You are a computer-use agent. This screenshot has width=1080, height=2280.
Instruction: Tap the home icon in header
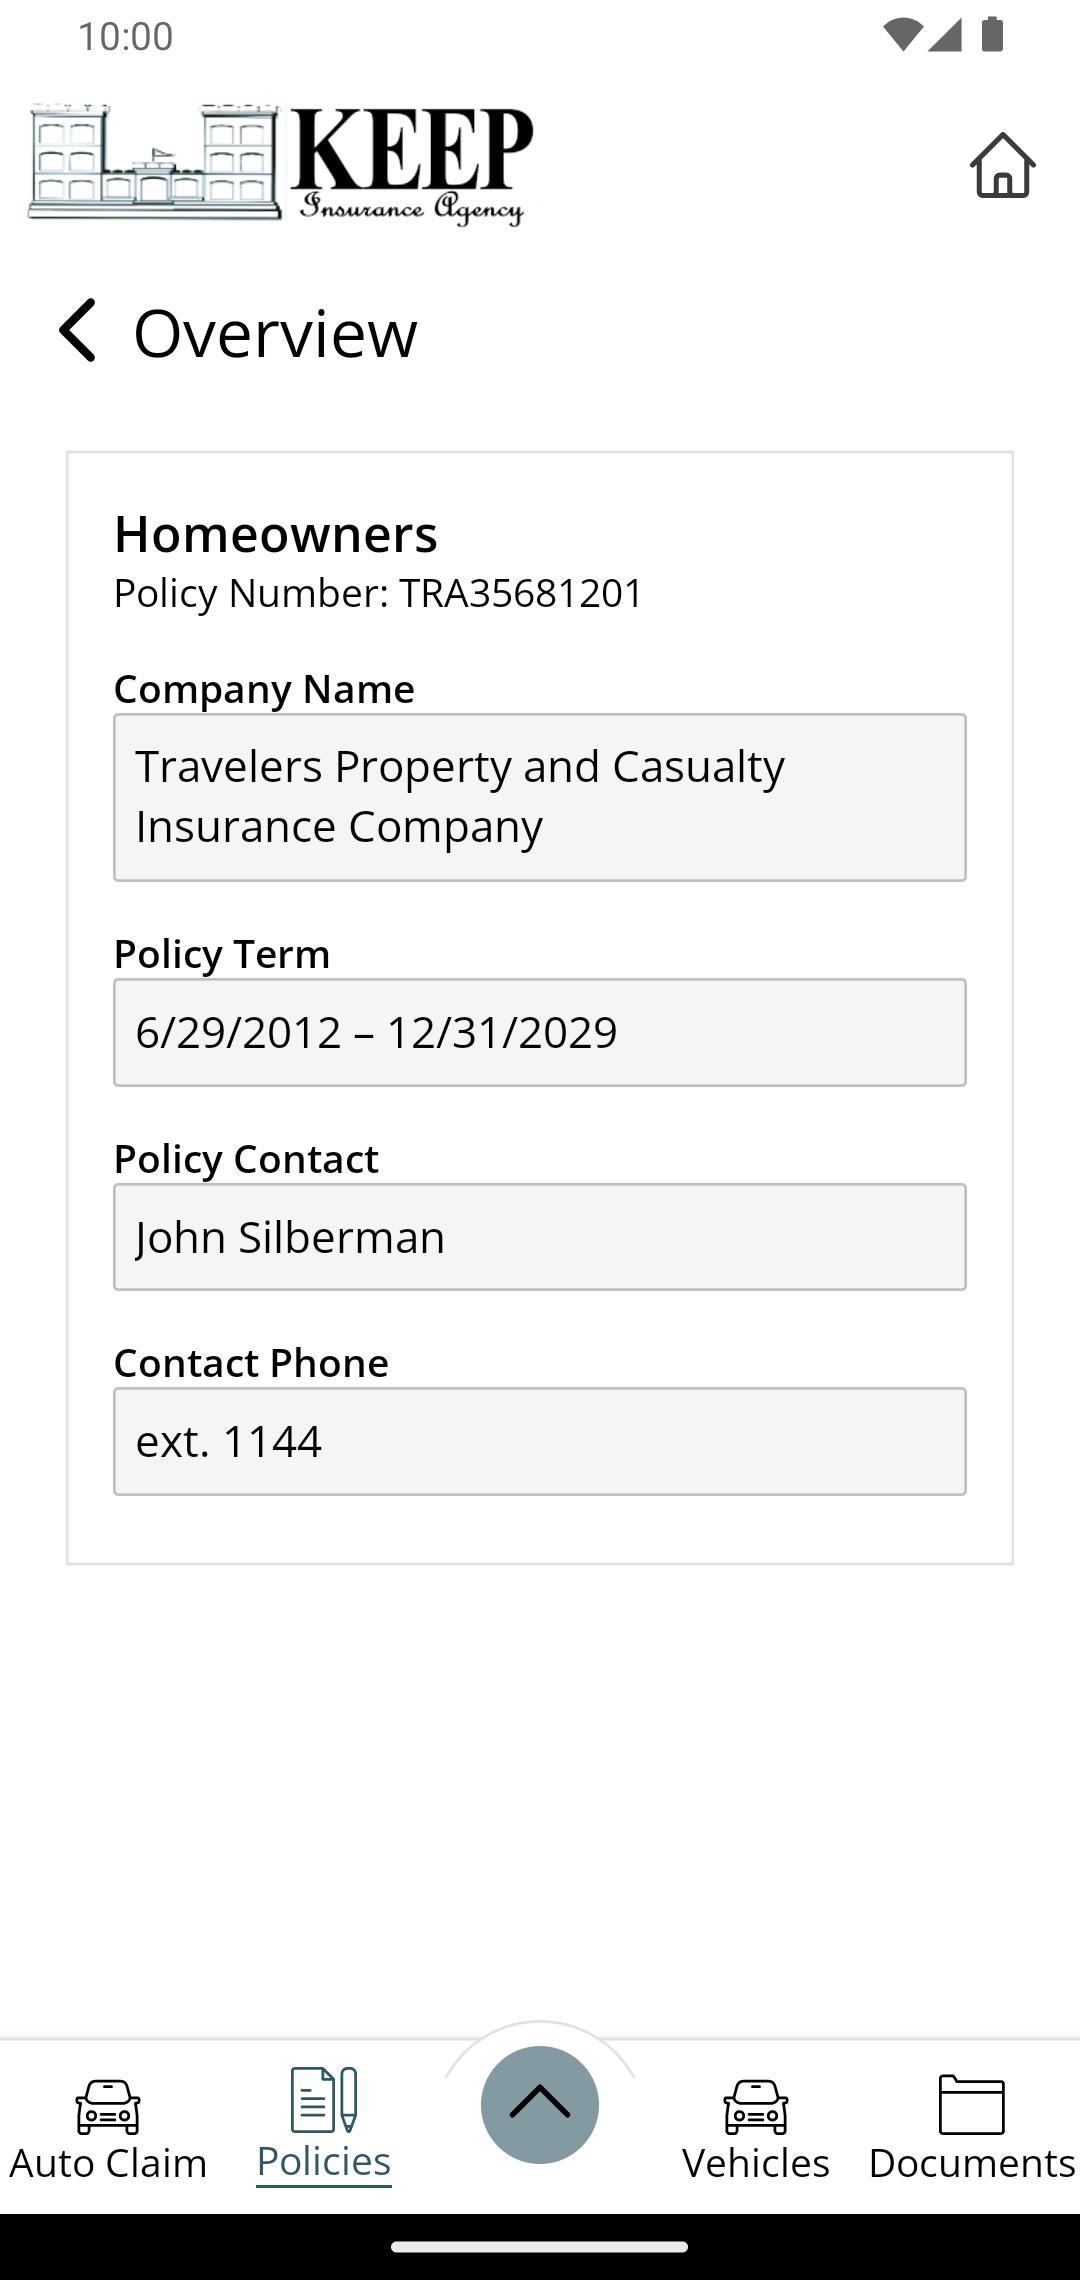1002,166
